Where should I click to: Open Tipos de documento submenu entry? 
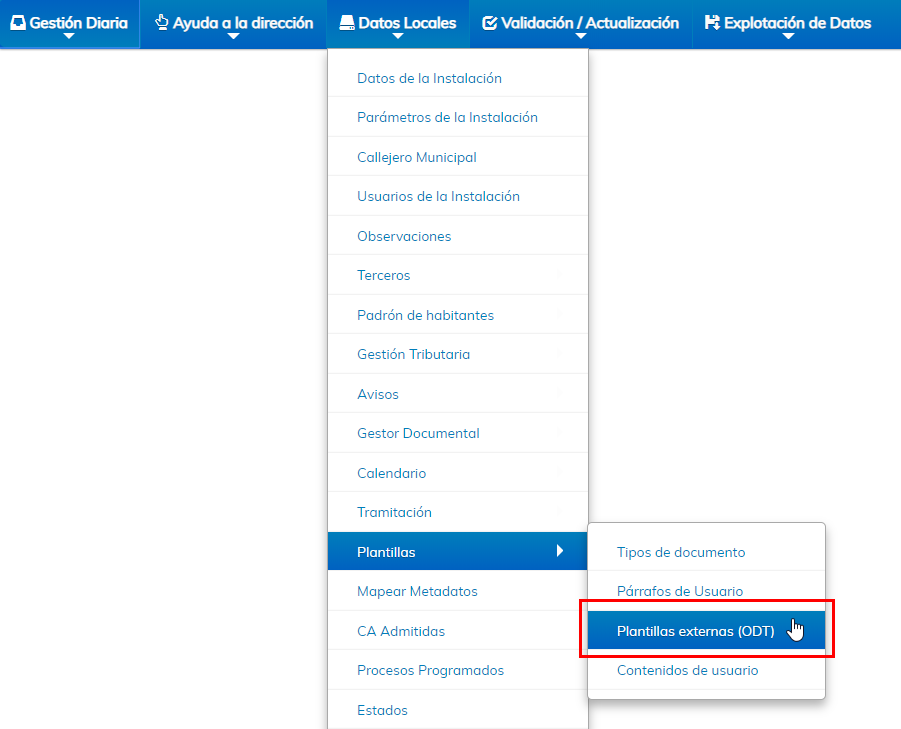tap(680, 552)
